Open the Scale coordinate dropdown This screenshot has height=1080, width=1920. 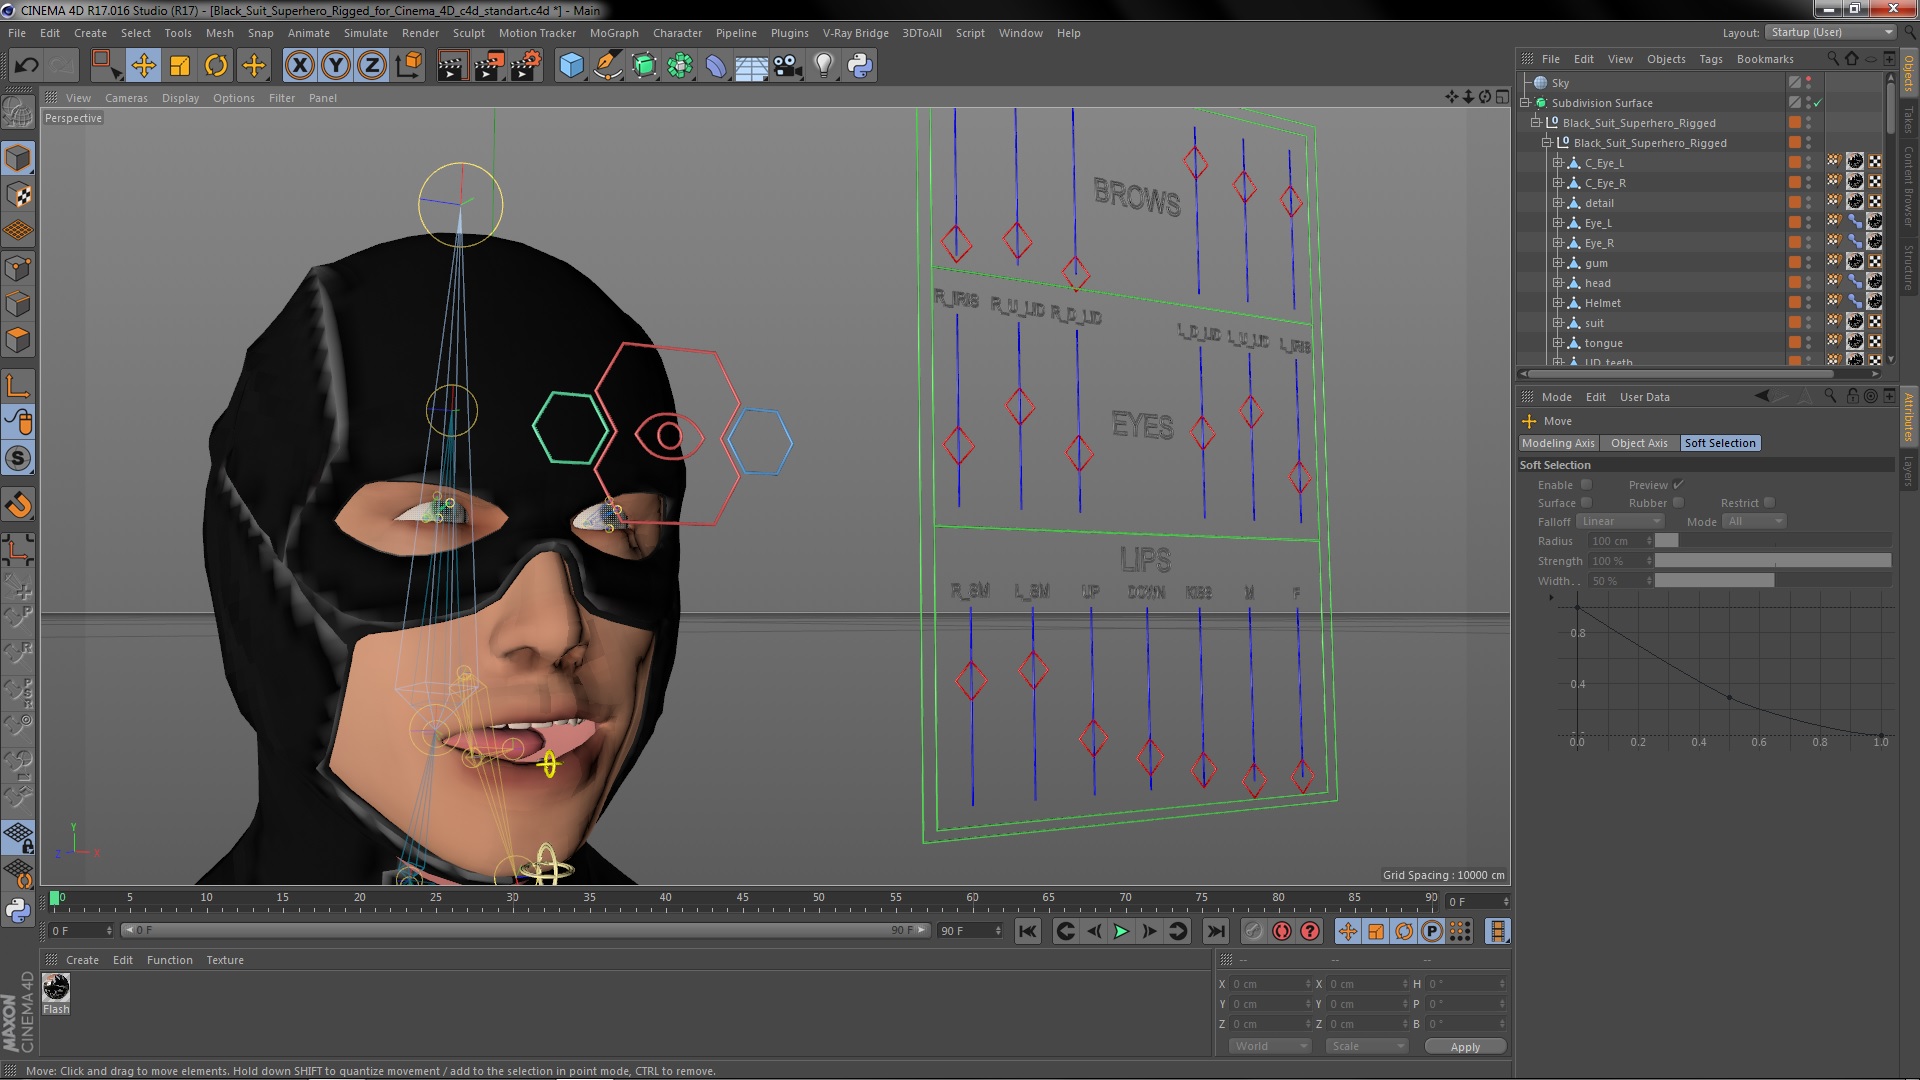1366,1046
